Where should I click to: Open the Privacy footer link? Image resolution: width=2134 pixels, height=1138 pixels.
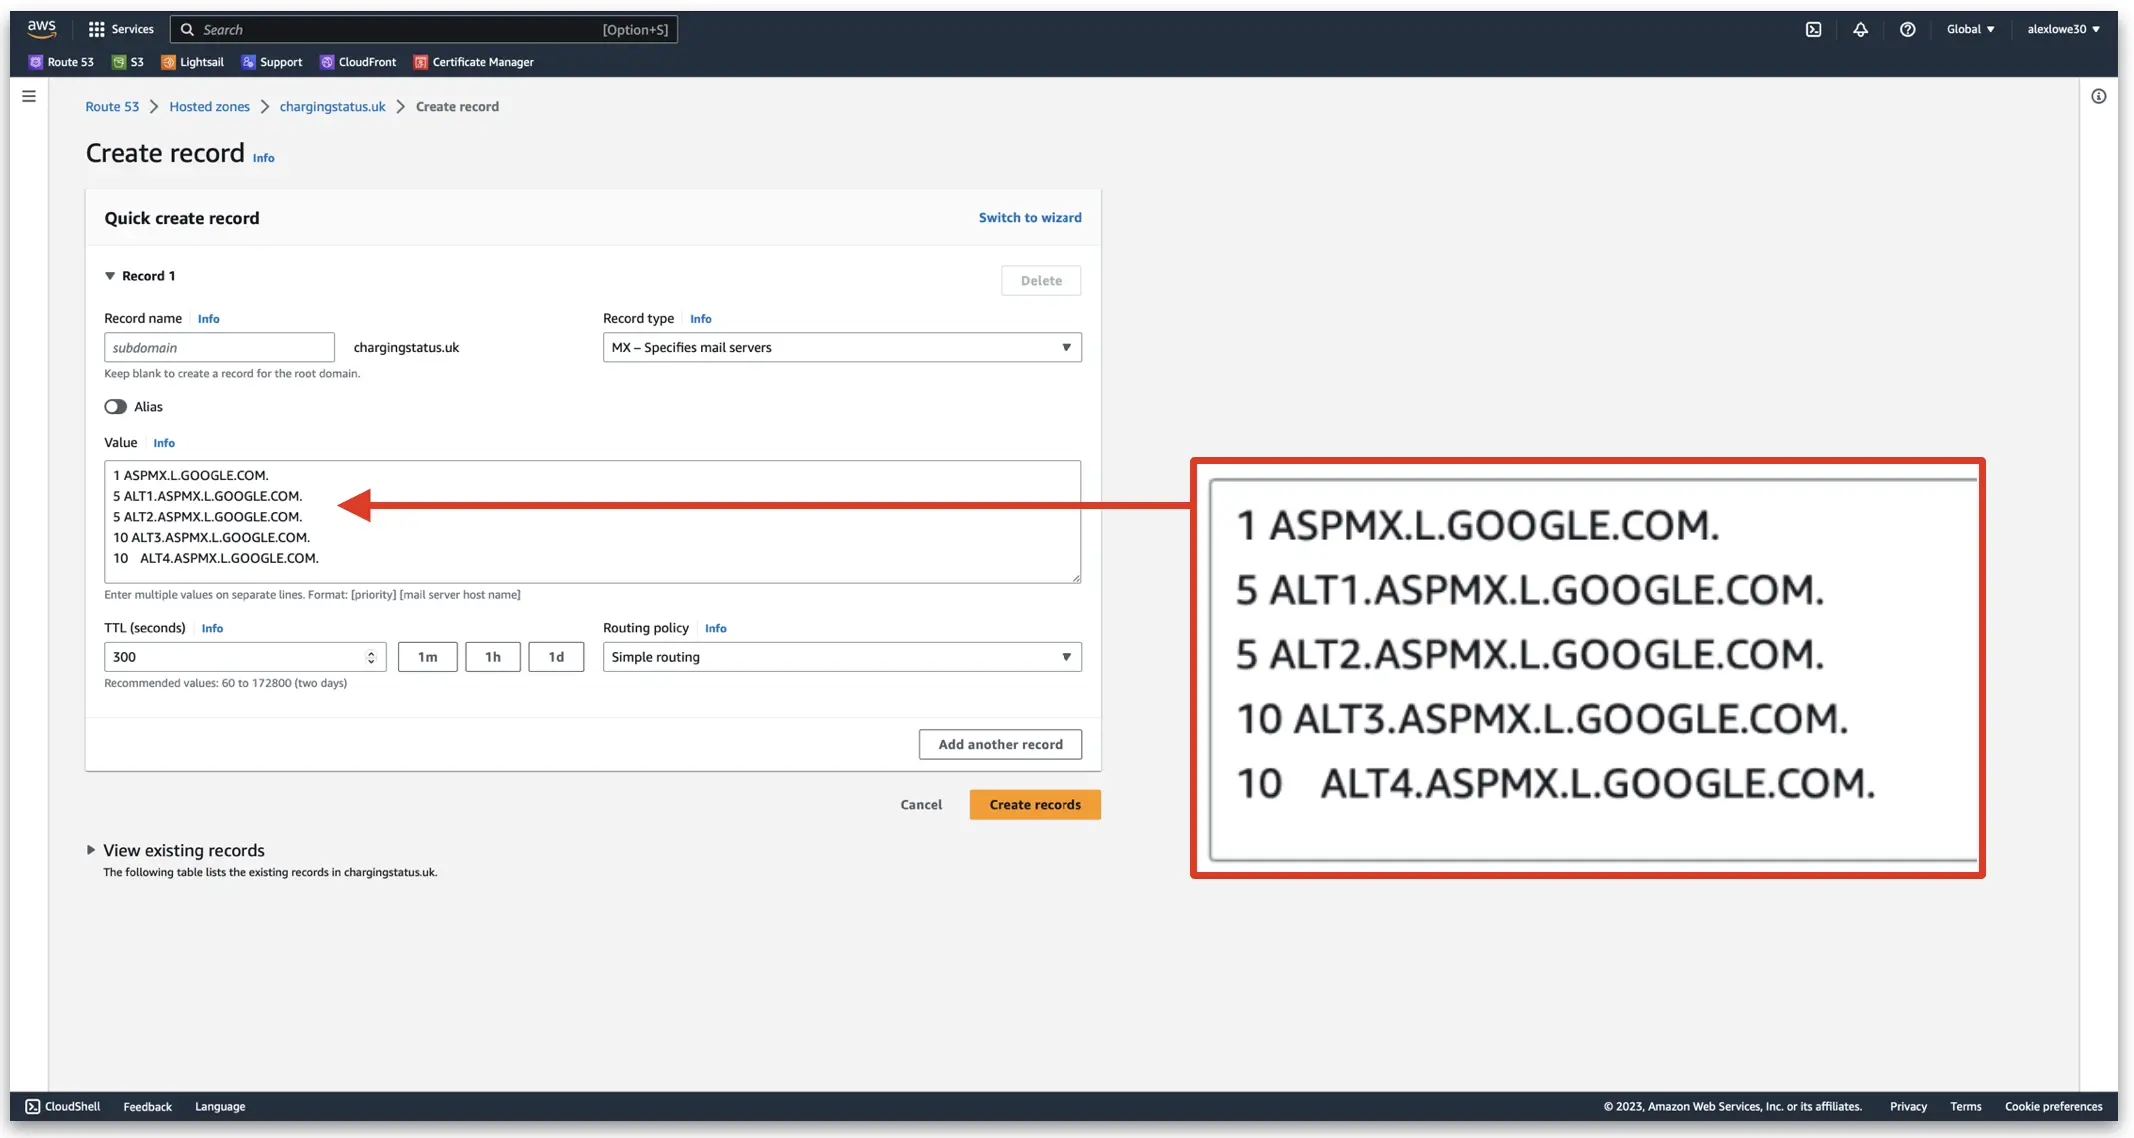1908,1106
